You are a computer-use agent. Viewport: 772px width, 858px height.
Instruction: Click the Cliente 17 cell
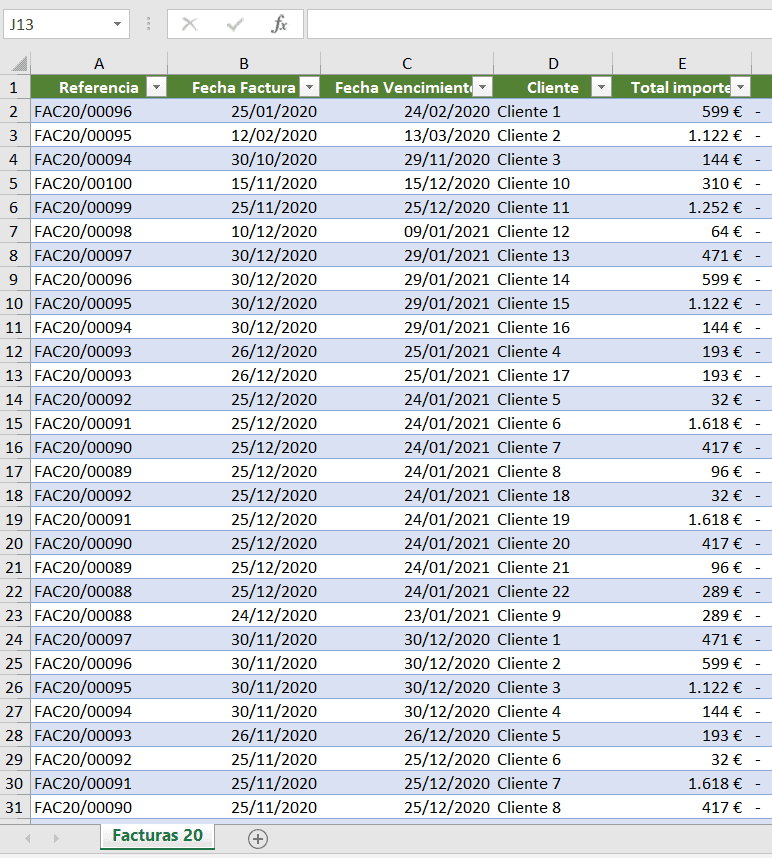[553, 375]
